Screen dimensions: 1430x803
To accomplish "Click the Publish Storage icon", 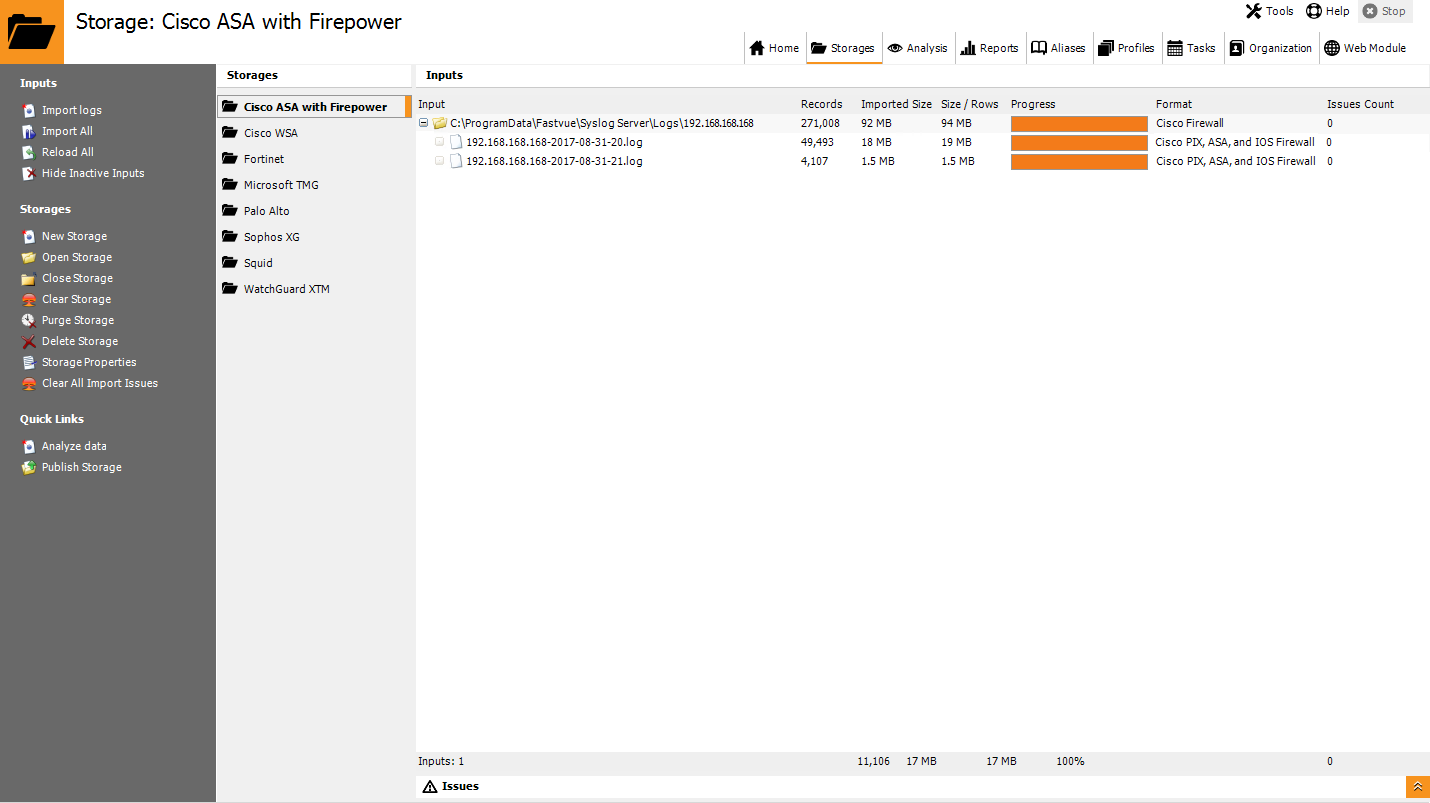I will 29,467.
